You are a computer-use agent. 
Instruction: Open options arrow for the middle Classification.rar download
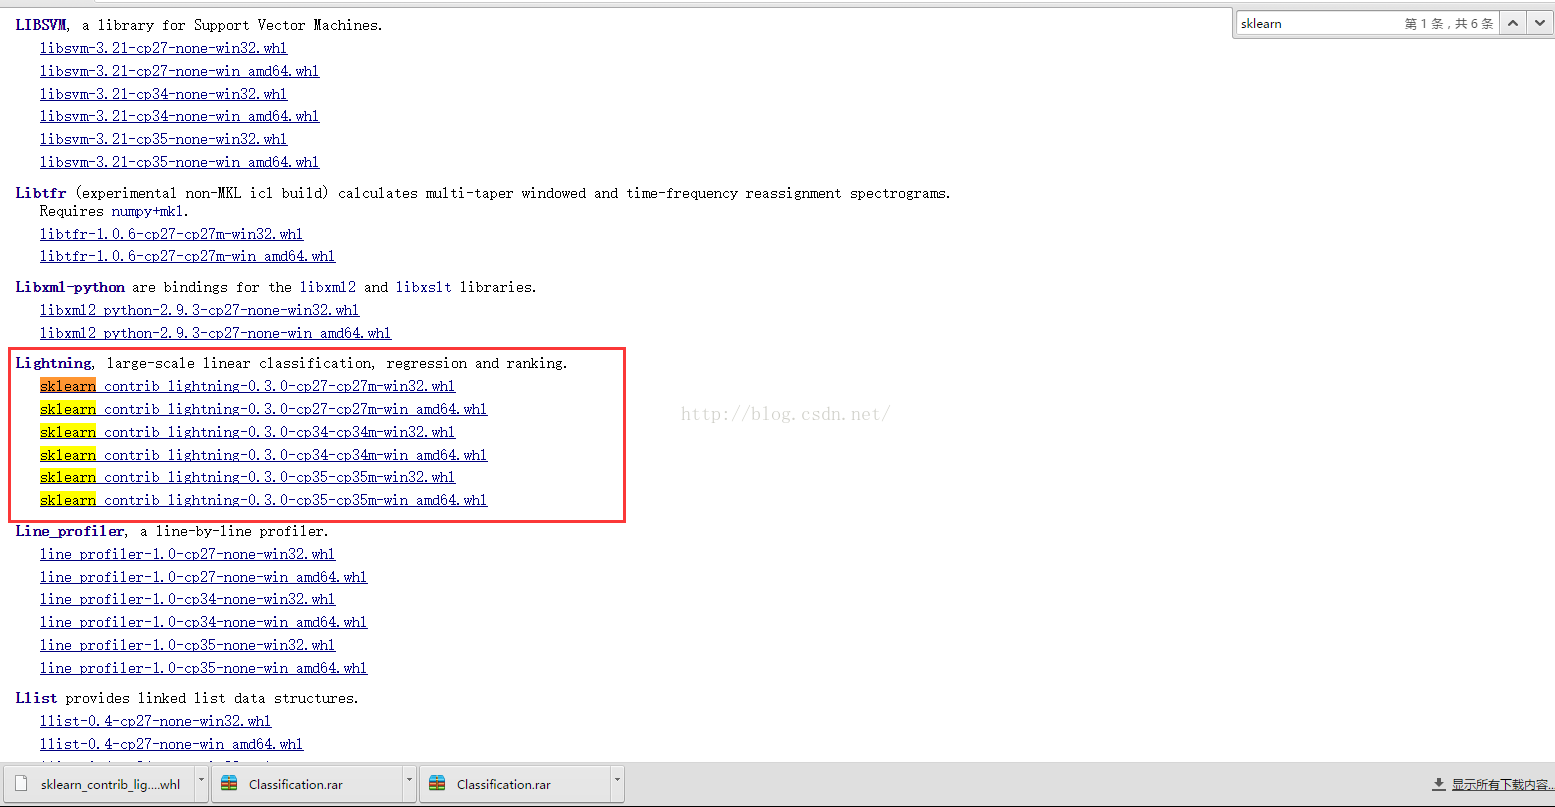coord(410,783)
